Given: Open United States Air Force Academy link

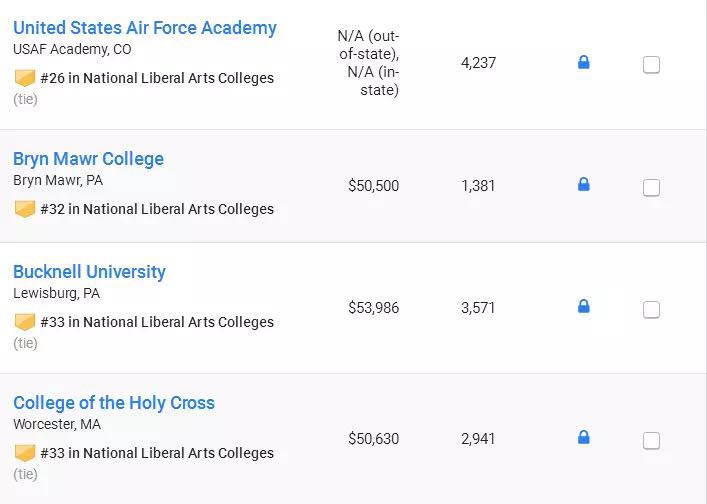Looking at the screenshot, I should 145,28.
